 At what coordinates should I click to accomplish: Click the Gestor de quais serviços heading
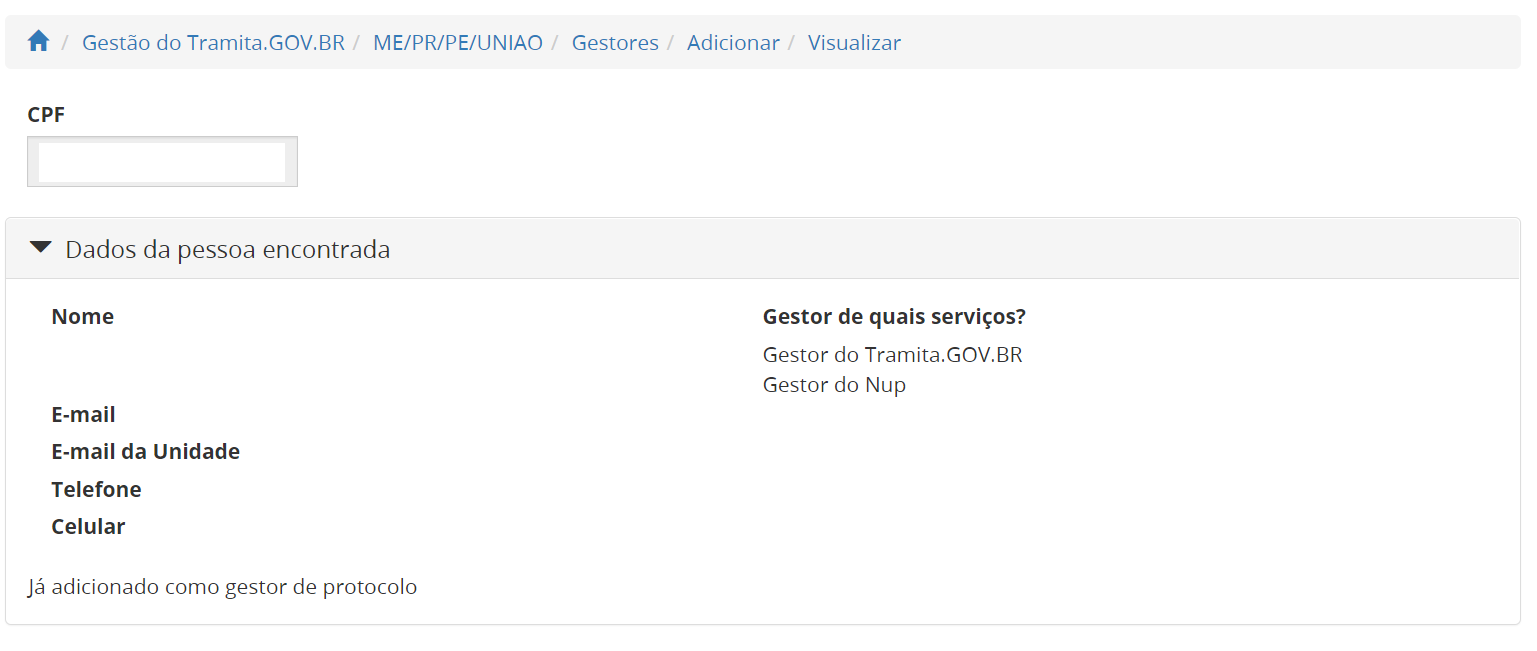(x=893, y=316)
